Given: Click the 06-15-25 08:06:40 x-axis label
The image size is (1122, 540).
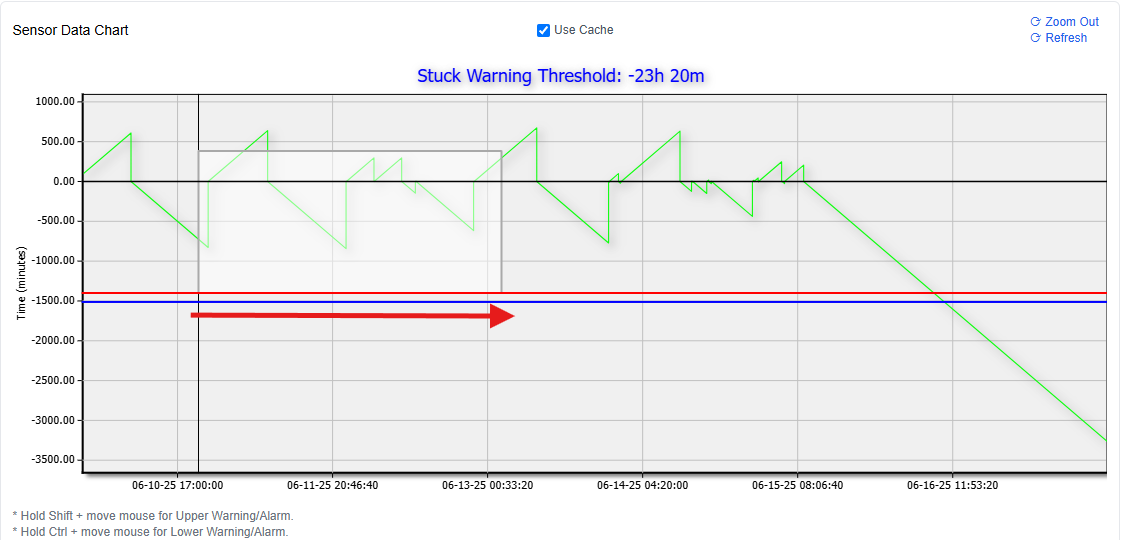Looking at the screenshot, I should point(797,486).
